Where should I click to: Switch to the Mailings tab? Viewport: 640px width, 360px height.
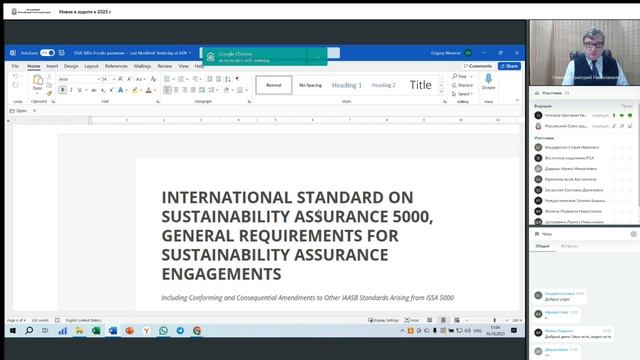point(142,66)
